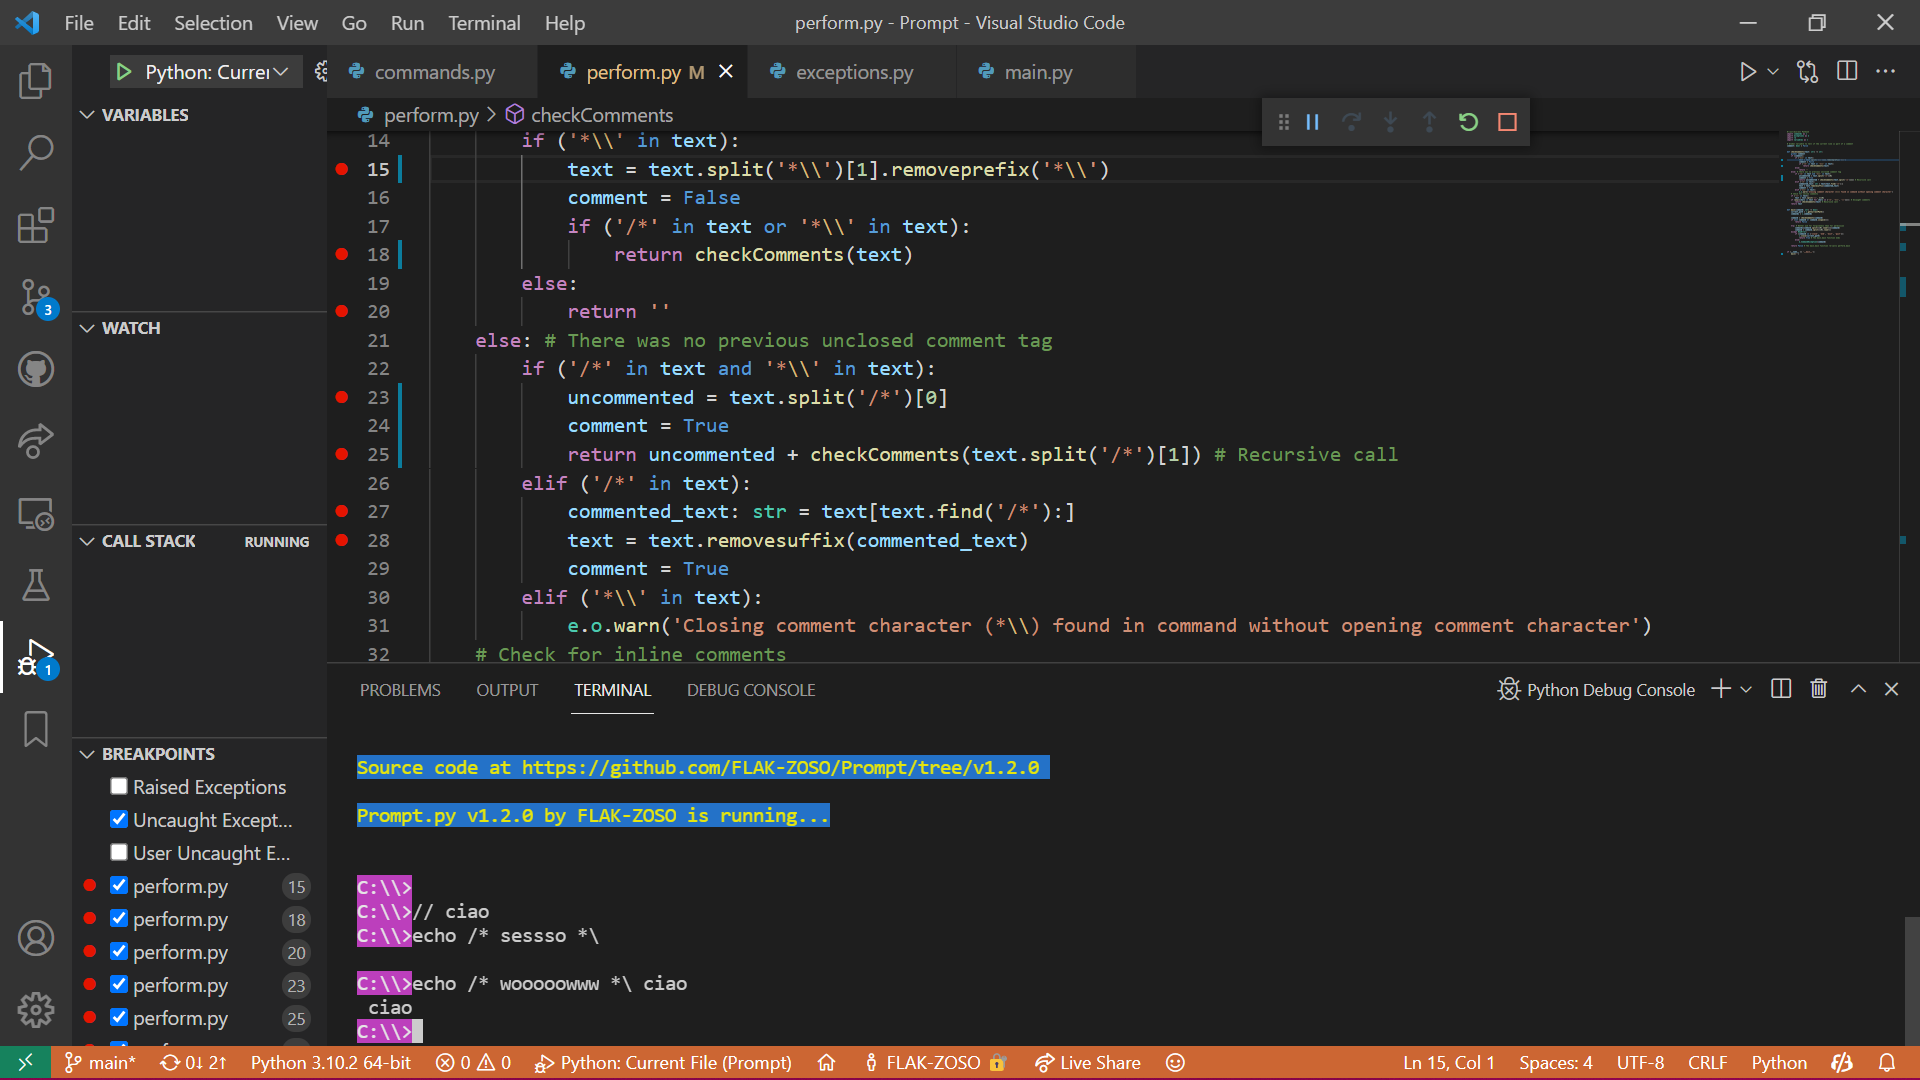This screenshot has height=1080, width=1920.
Task: Stop the debug session
Action: coord(1507,121)
